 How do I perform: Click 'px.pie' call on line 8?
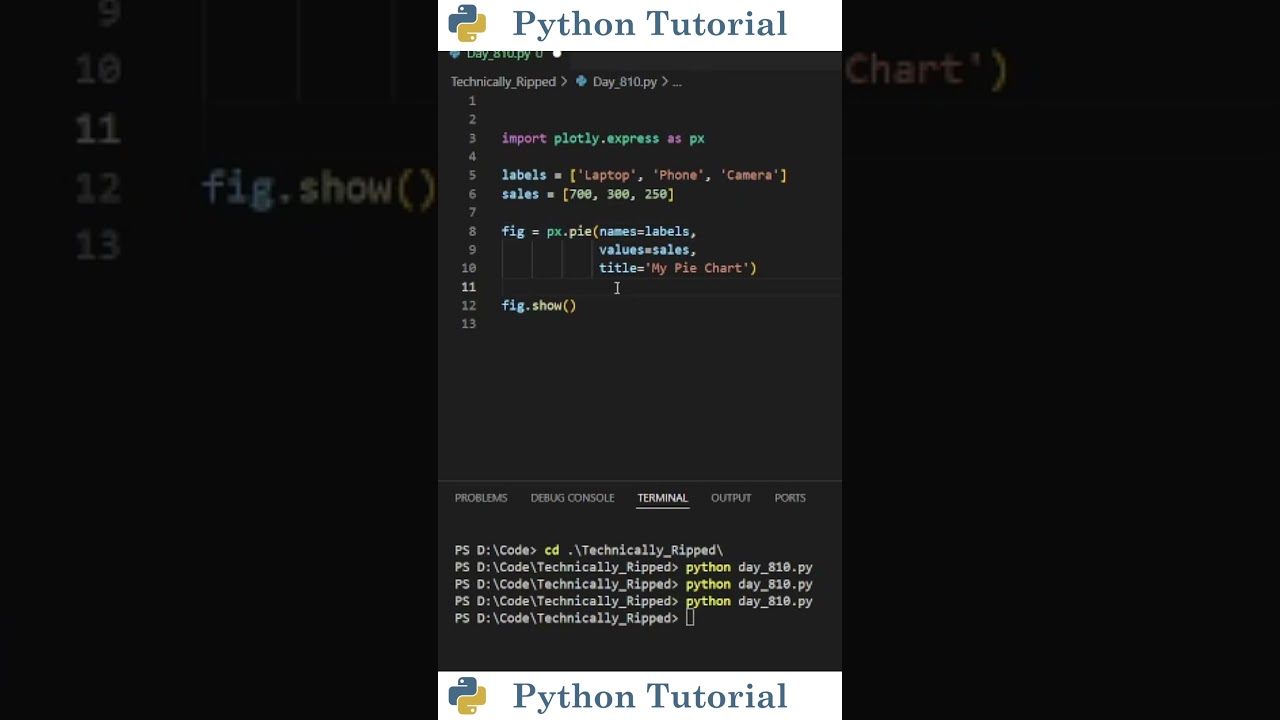570,232
